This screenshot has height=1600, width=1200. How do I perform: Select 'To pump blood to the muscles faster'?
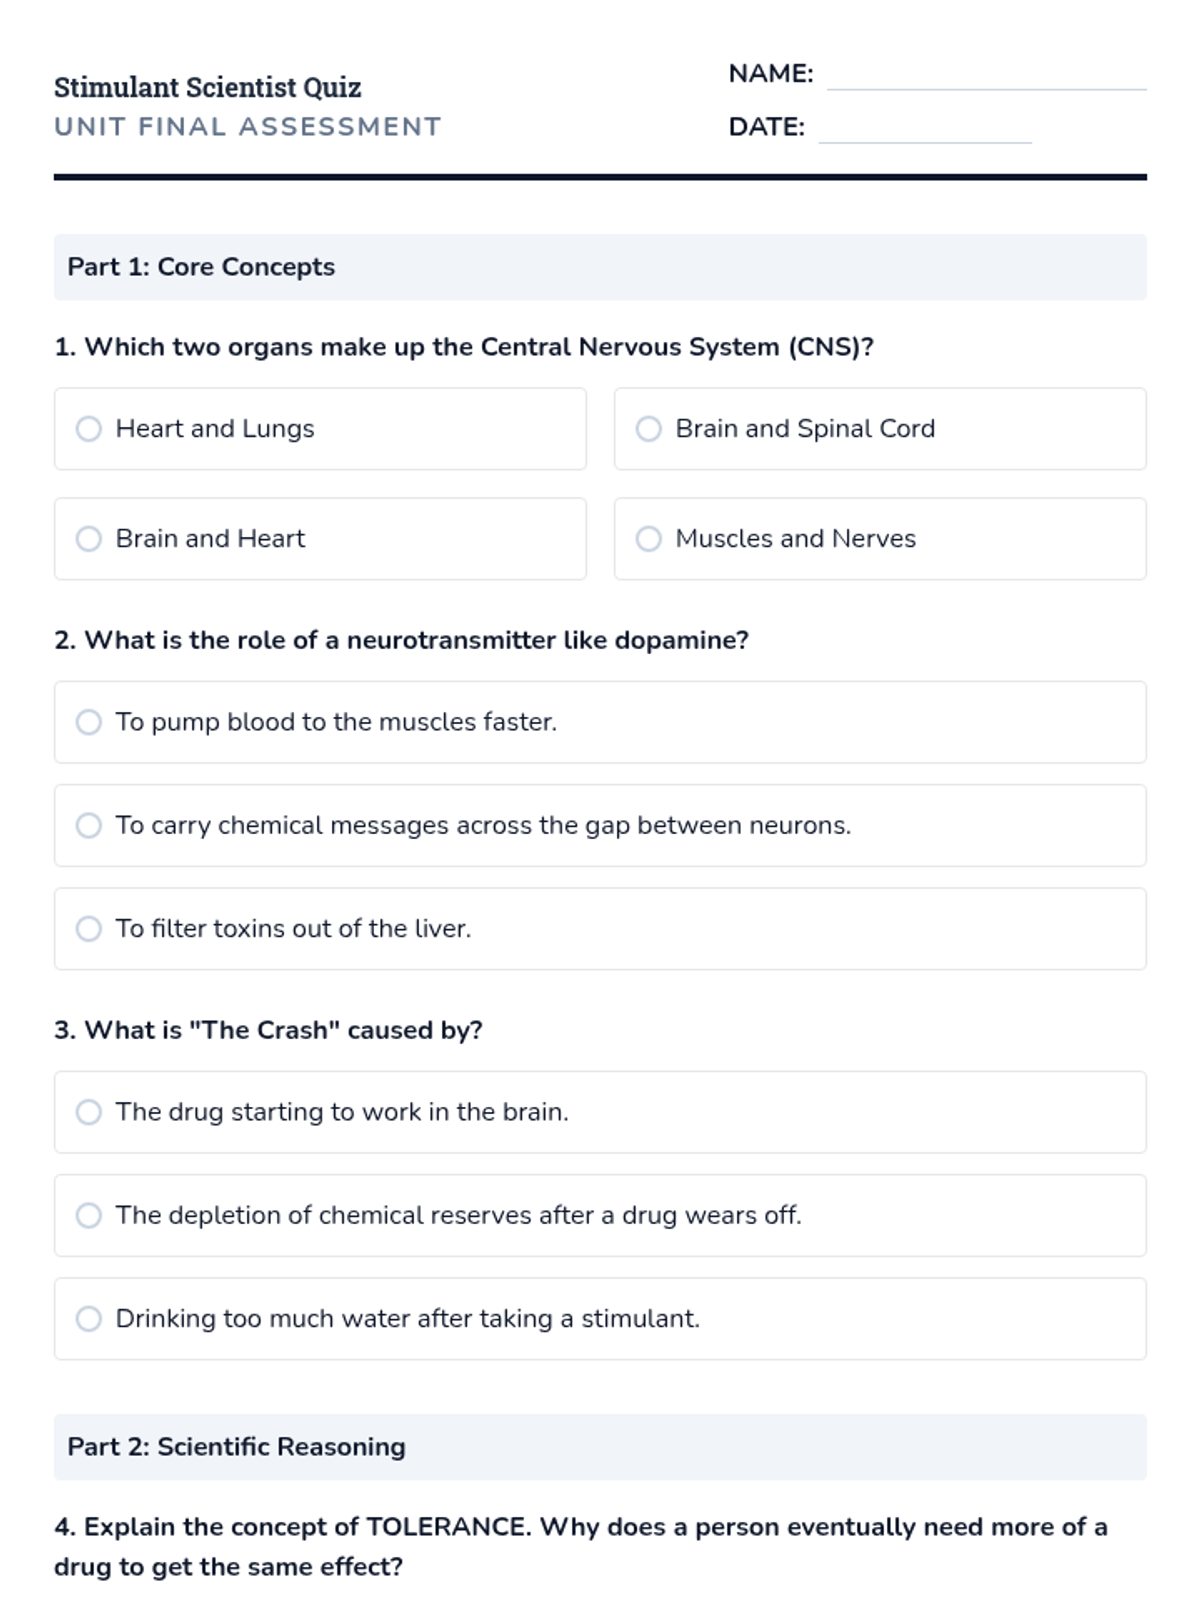click(x=89, y=722)
